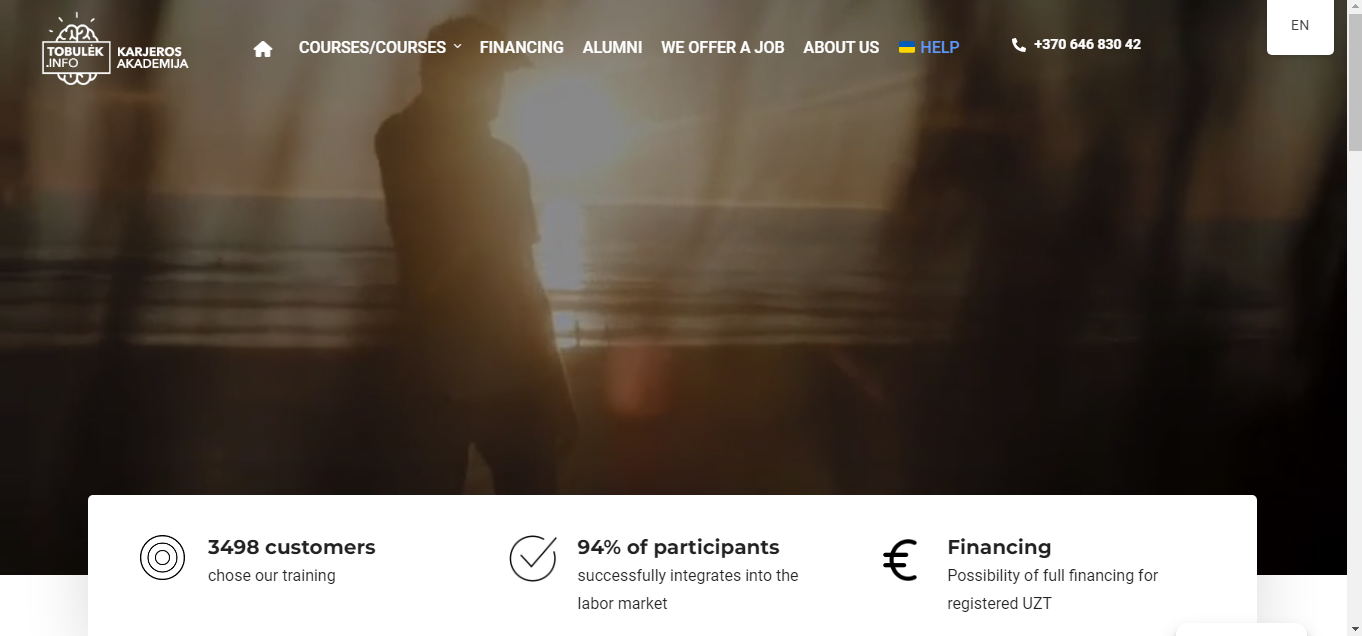This screenshot has height=636, width=1362.
Task: Open the EN language selector
Action: tap(1300, 26)
